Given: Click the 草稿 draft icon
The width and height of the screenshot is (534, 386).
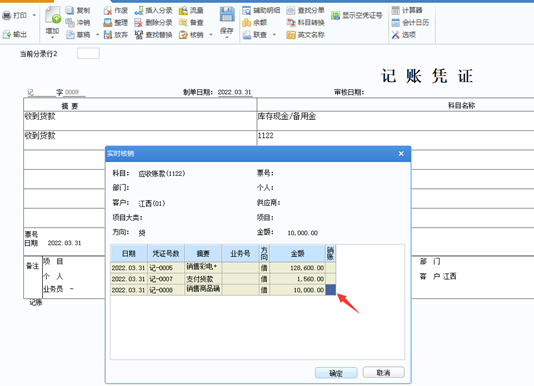Looking at the screenshot, I should click(x=70, y=34).
